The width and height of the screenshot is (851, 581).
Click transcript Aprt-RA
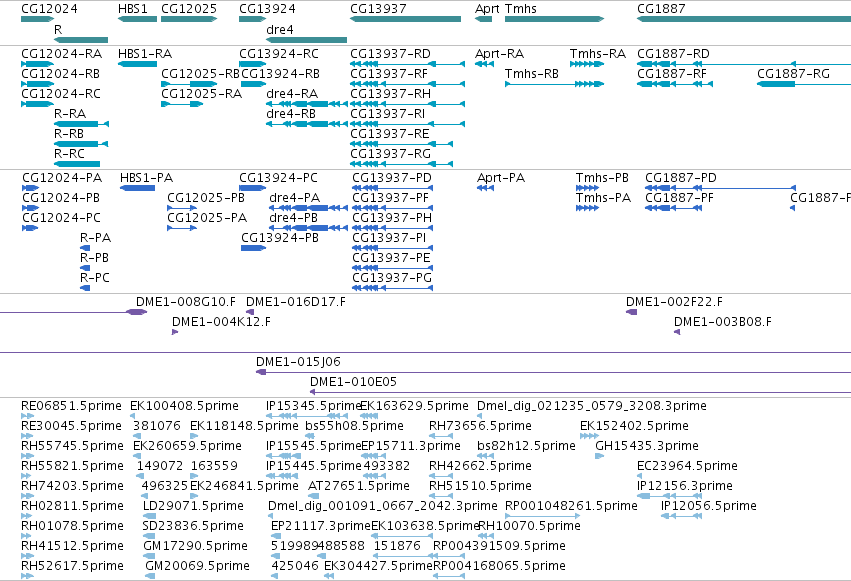(499, 54)
